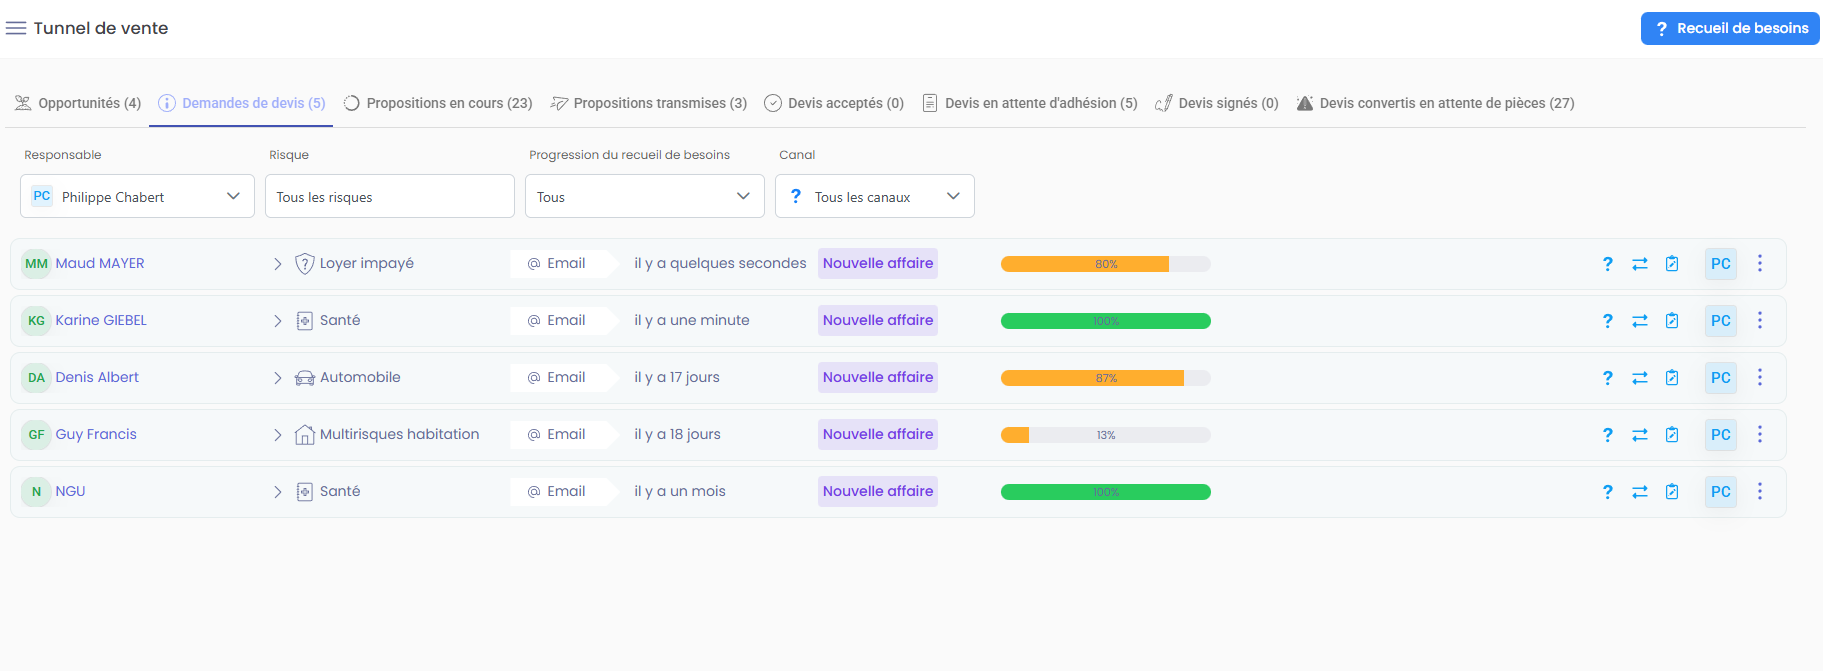Viewport: 1823px width, 671px height.
Task: Click the Recueil de besoins button
Action: pyautogui.click(x=1730, y=28)
